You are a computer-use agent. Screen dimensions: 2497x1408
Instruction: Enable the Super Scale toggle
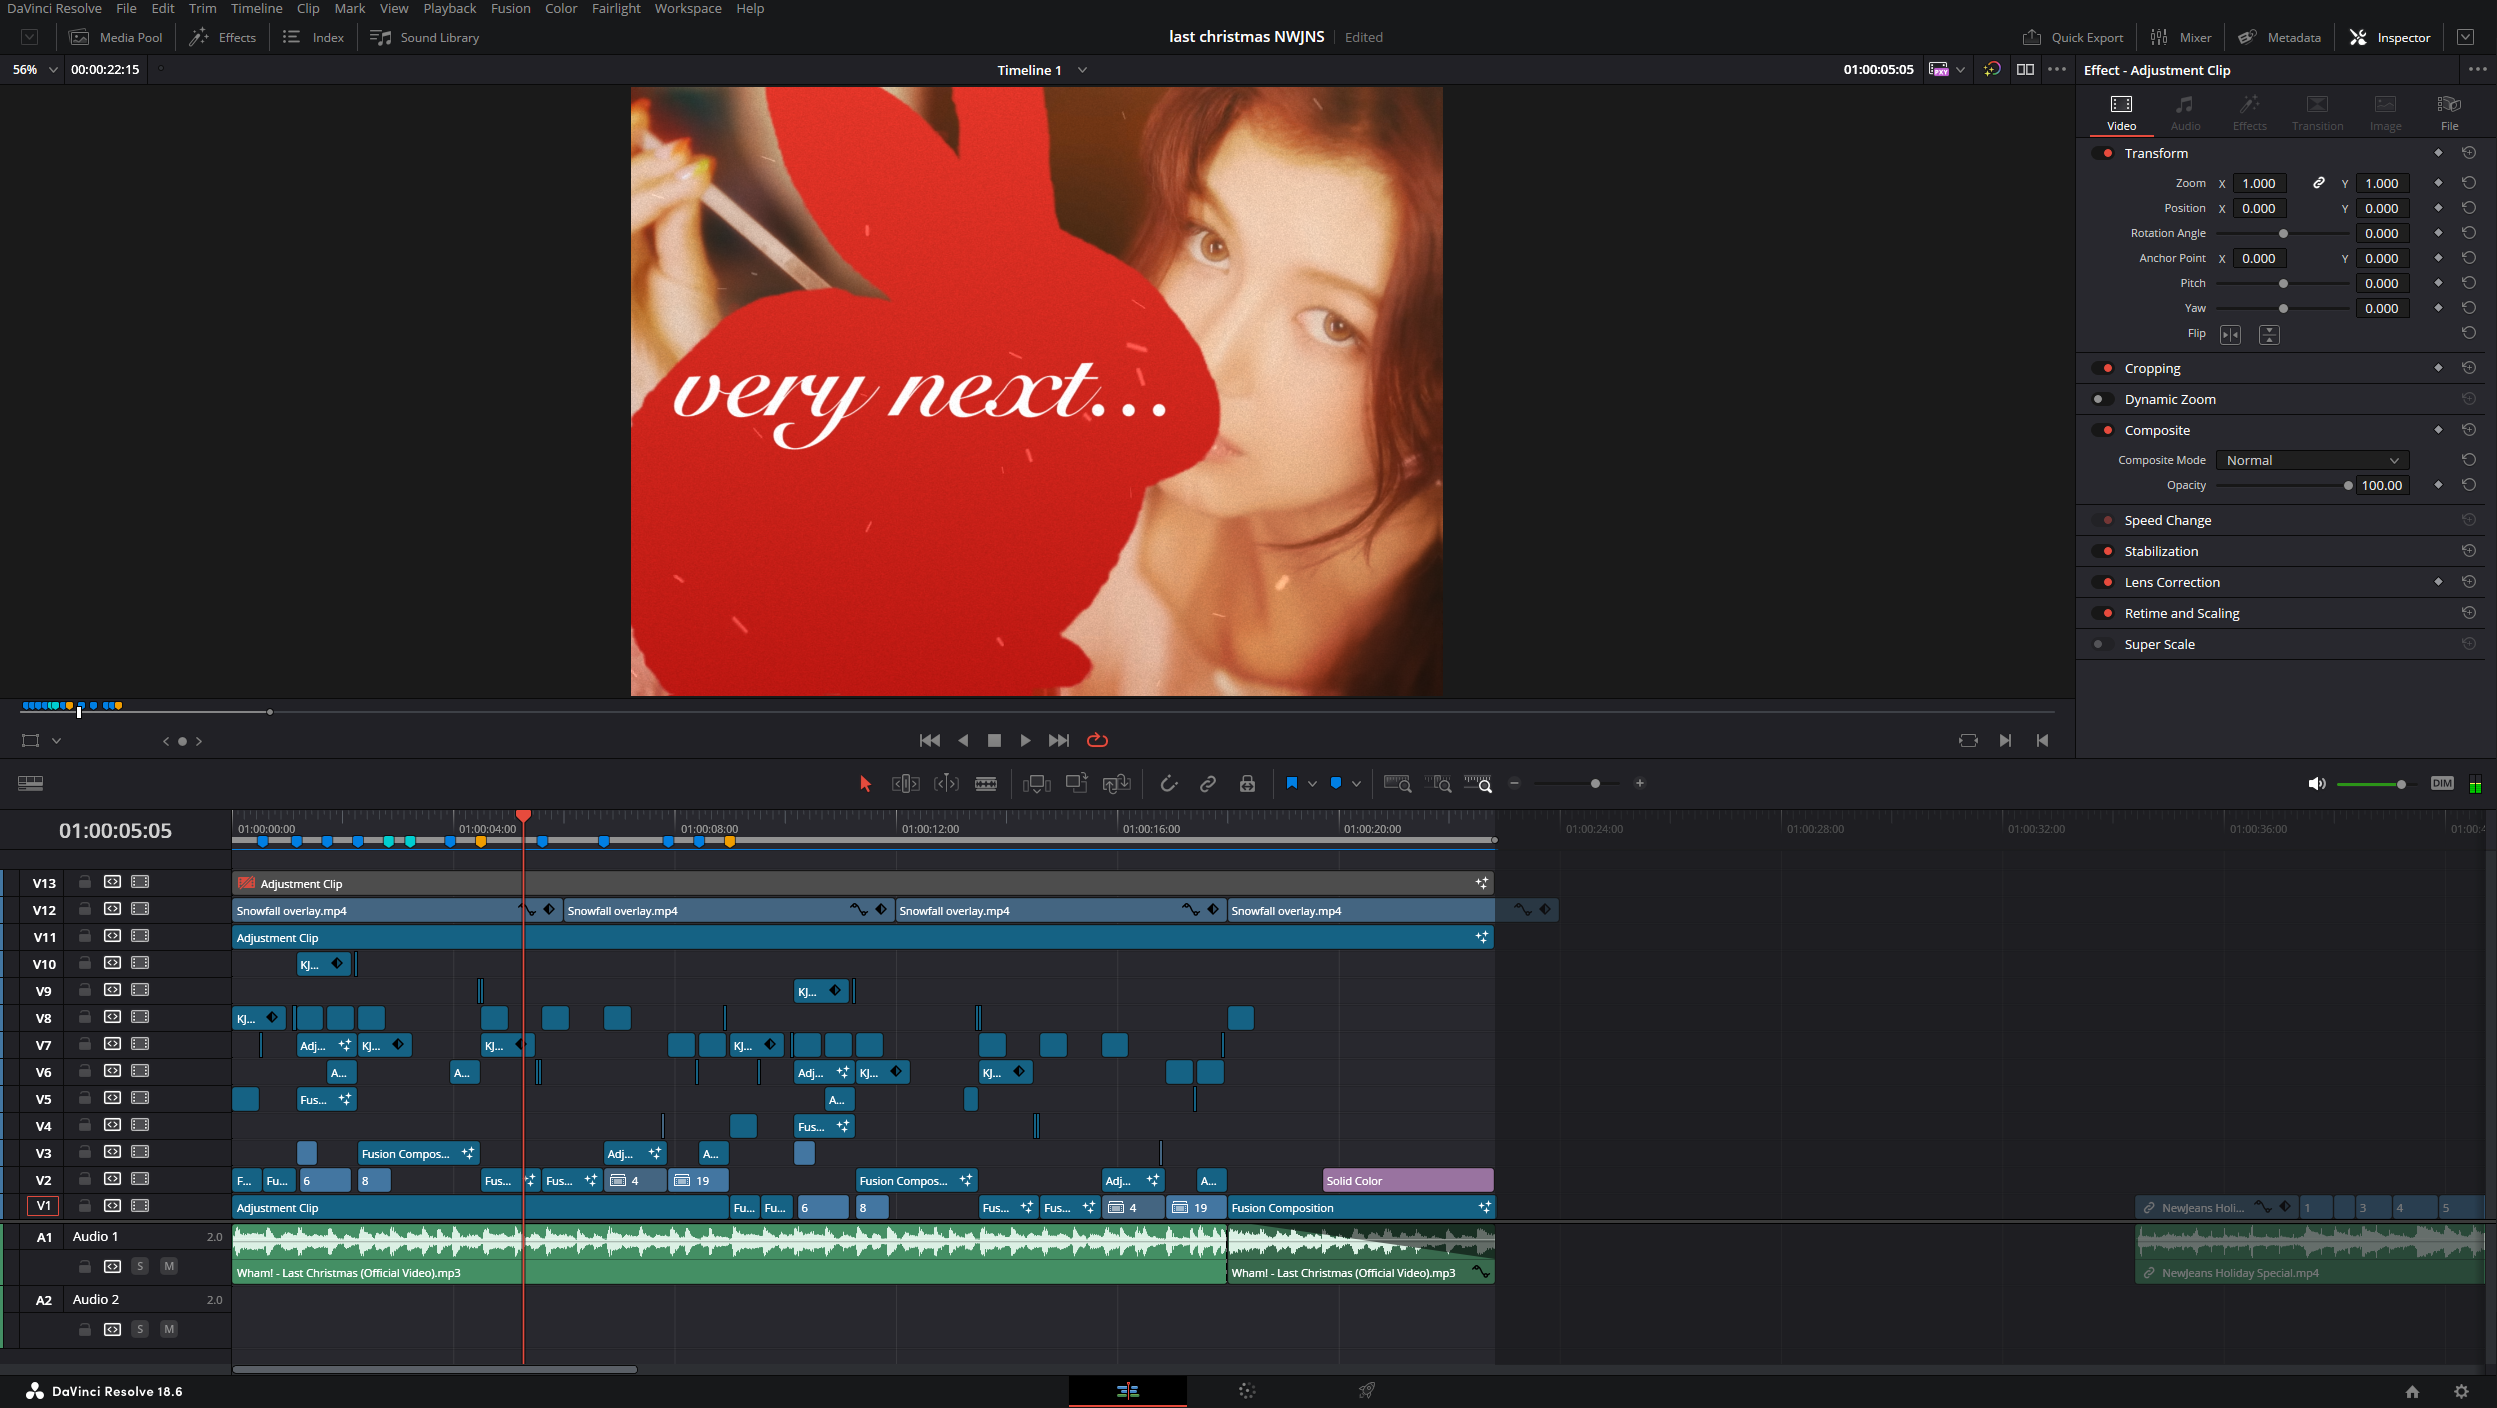coord(2103,644)
